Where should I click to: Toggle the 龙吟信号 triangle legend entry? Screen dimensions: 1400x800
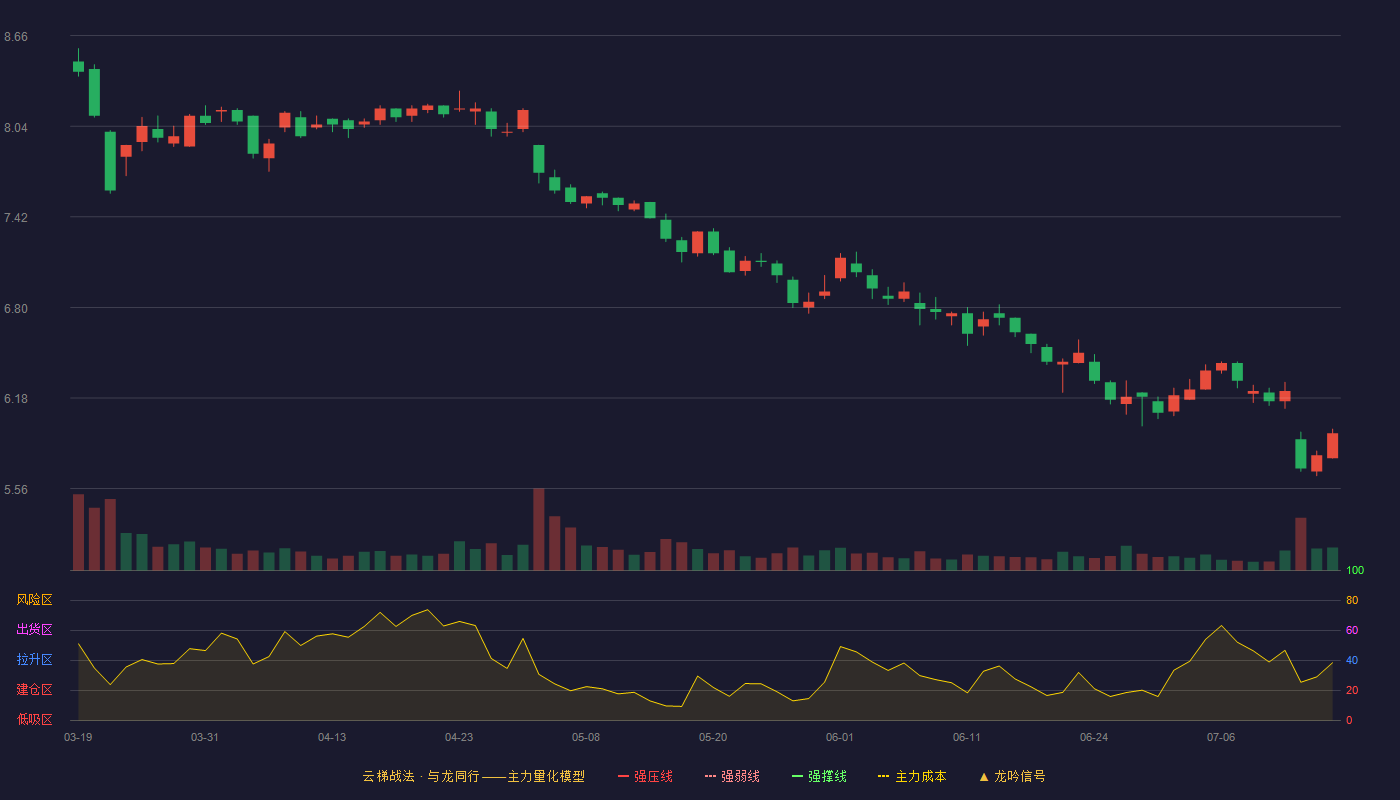coord(1012,776)
